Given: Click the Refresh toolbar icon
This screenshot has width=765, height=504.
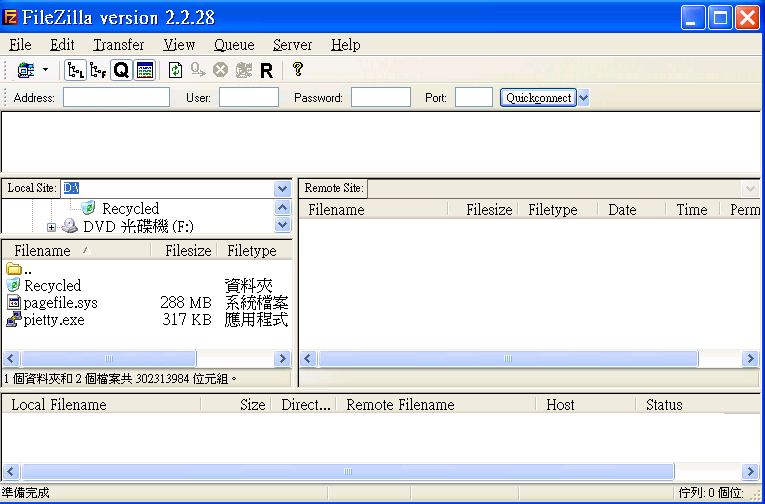Looking at the screenshot, I should click(x=176, y=70).
